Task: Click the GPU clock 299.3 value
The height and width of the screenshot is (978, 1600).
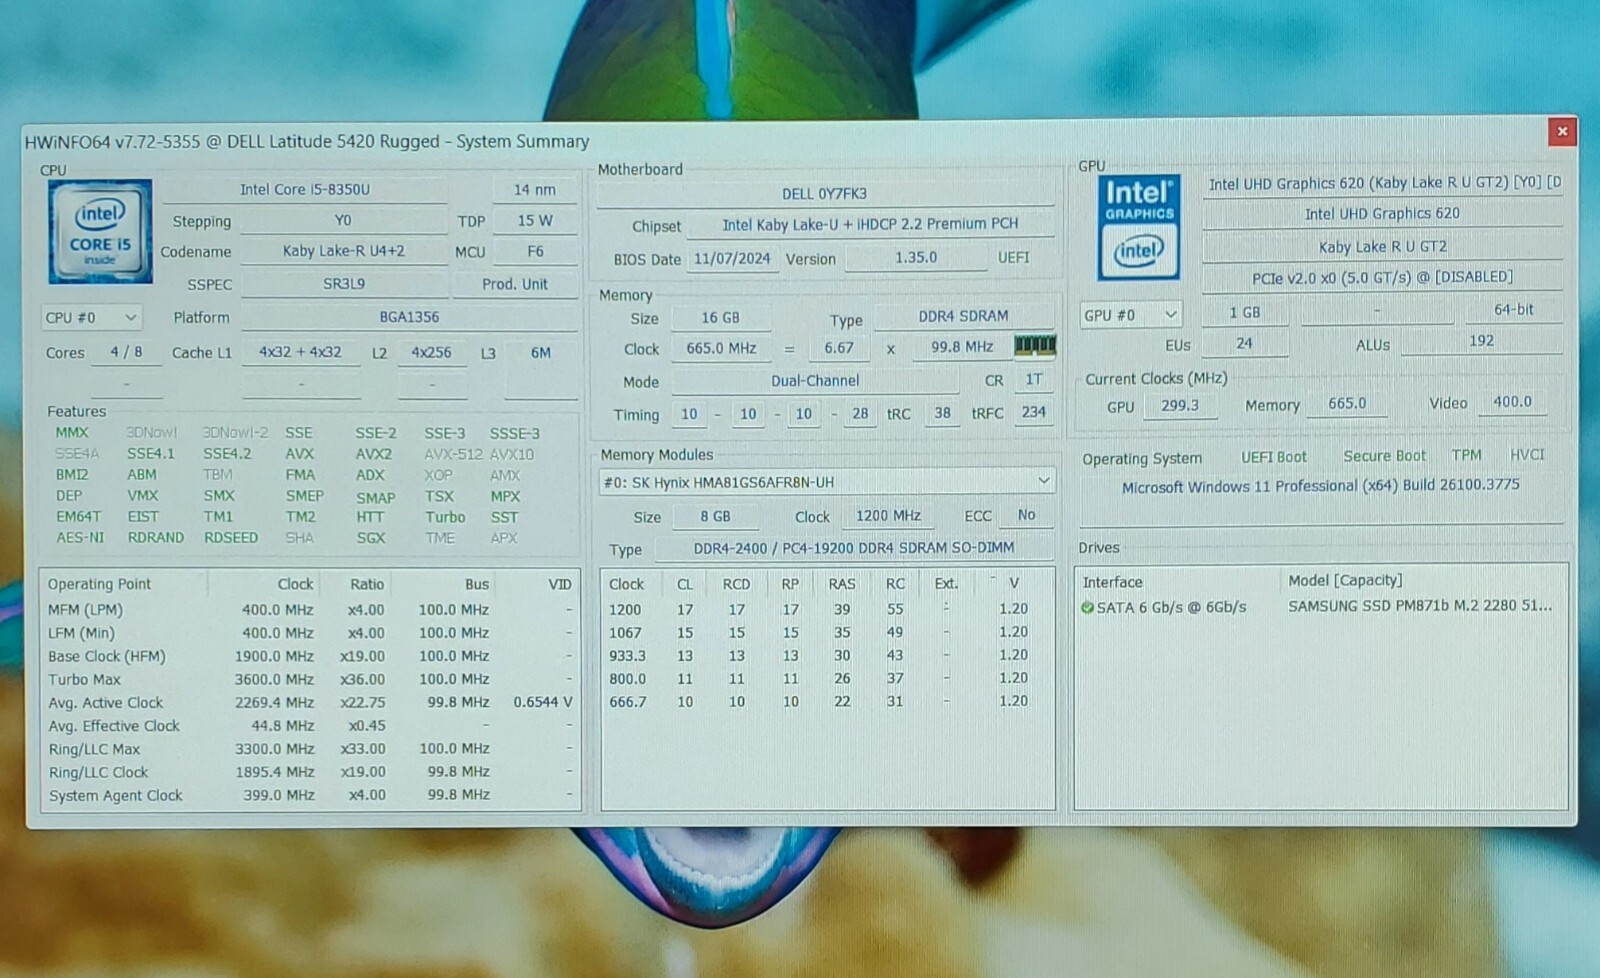Action: 1180,405
